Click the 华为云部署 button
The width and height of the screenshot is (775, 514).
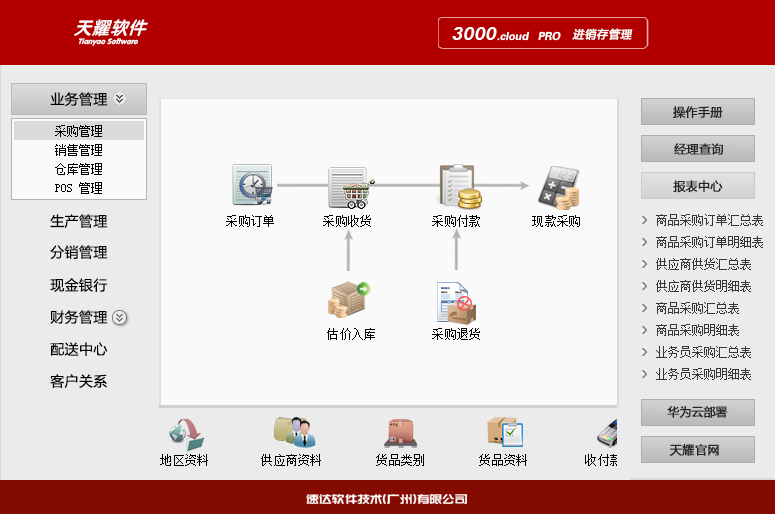(x=697, y=412)
